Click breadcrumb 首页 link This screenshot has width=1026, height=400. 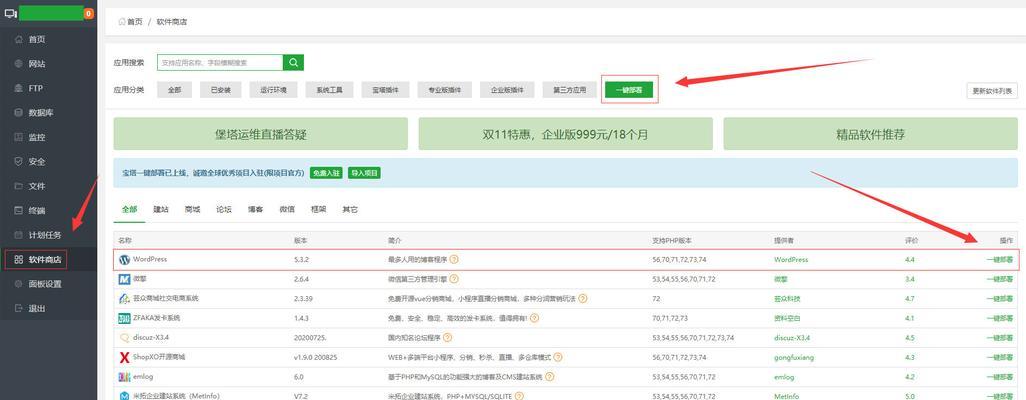click(x=135, y=22)
